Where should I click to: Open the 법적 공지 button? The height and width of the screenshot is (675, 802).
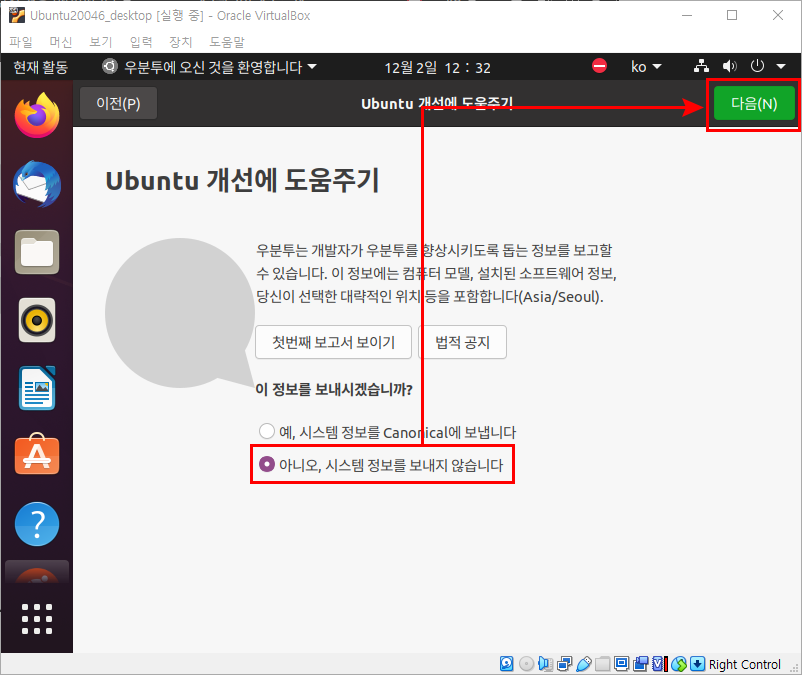(x=462, y=342)
